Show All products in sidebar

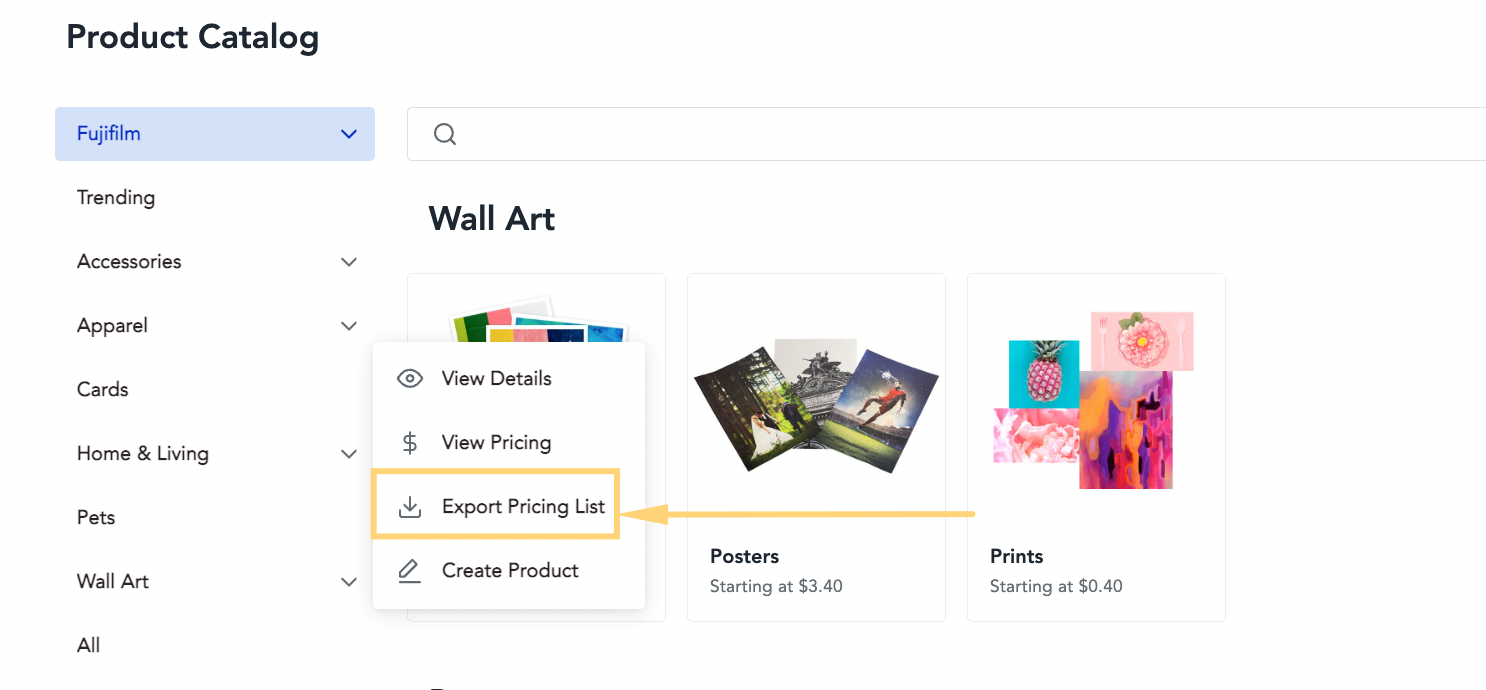(89, 646)
